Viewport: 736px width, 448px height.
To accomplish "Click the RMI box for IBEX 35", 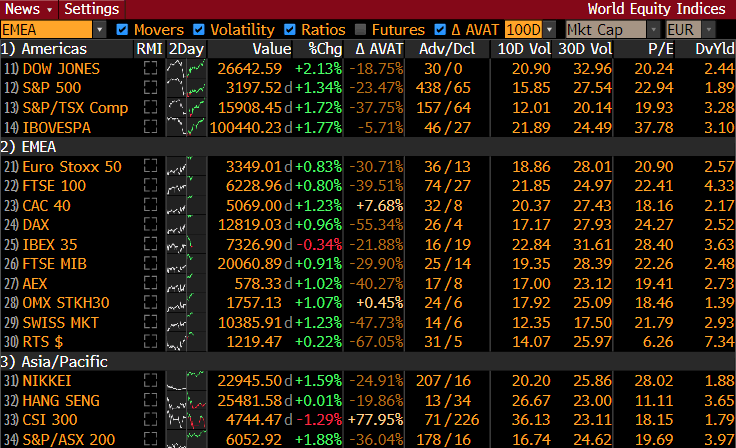I will pyautogui.click(x=150, y=244).
